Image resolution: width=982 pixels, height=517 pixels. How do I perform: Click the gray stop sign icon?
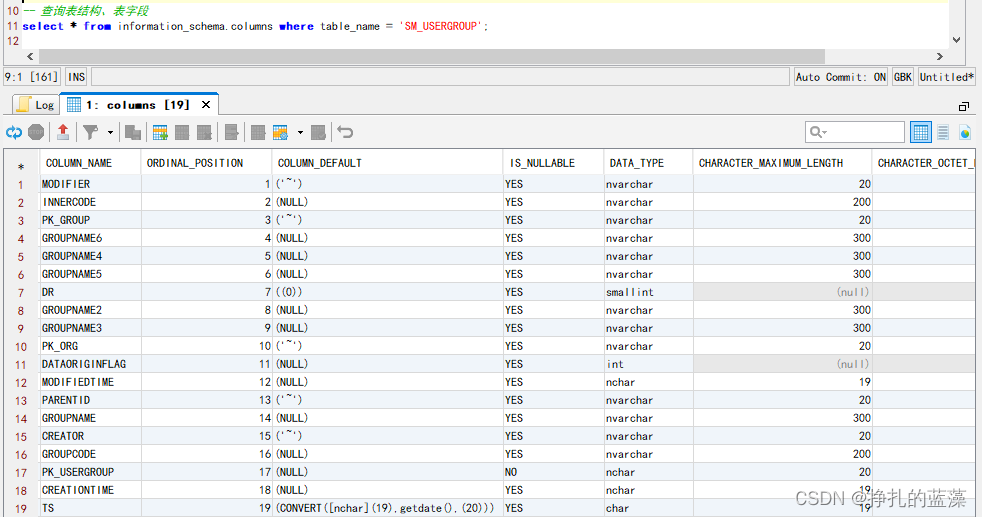pyautogui.click(x=36, y=132)
